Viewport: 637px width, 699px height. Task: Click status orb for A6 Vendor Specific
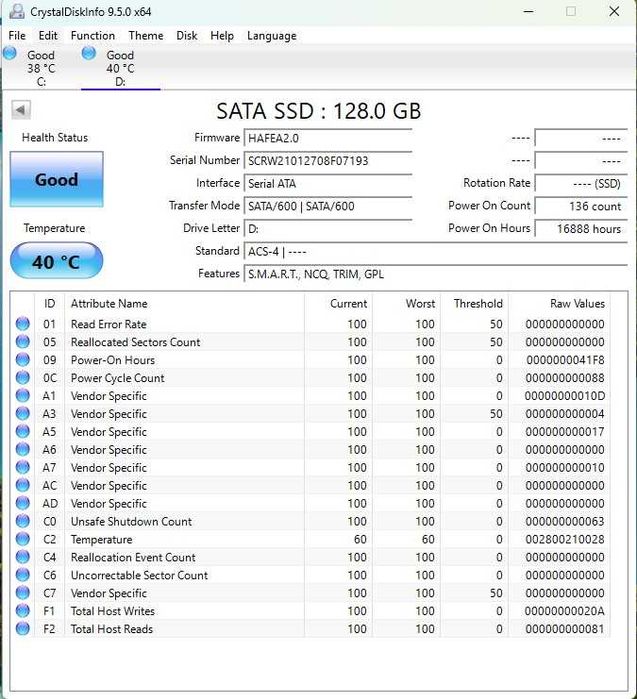(x=23, y=449)
